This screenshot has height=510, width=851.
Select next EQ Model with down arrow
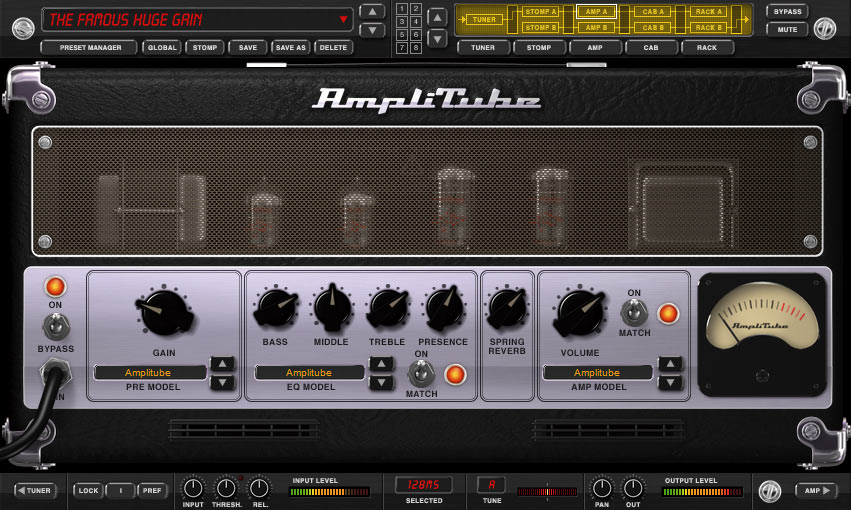382,382
